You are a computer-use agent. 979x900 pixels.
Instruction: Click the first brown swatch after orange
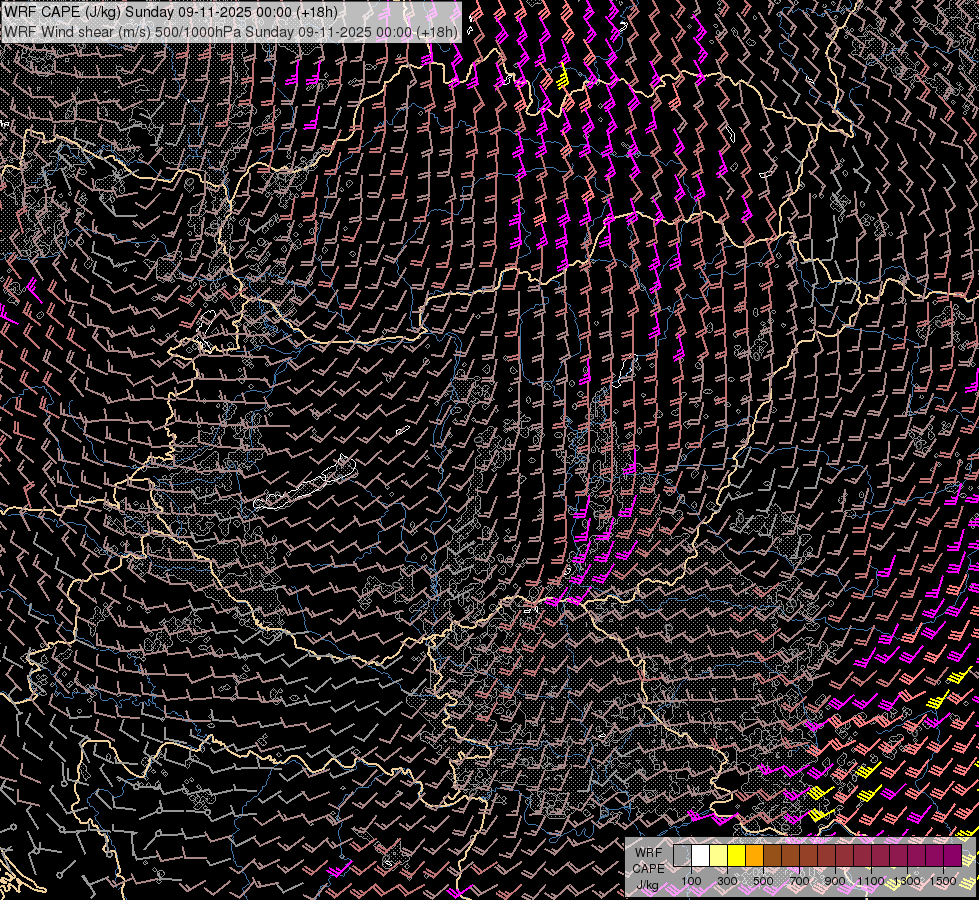pyautogui.click(x=772, y=856)
